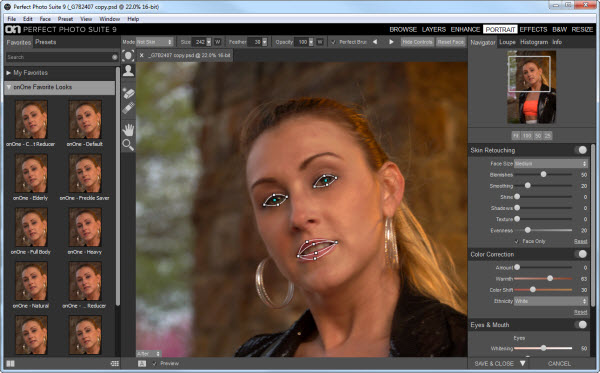Apply the onOne - Elderly preset thumbnail
Image resolution: width=600 pixels, height=373 pixels.
(31, 173)
